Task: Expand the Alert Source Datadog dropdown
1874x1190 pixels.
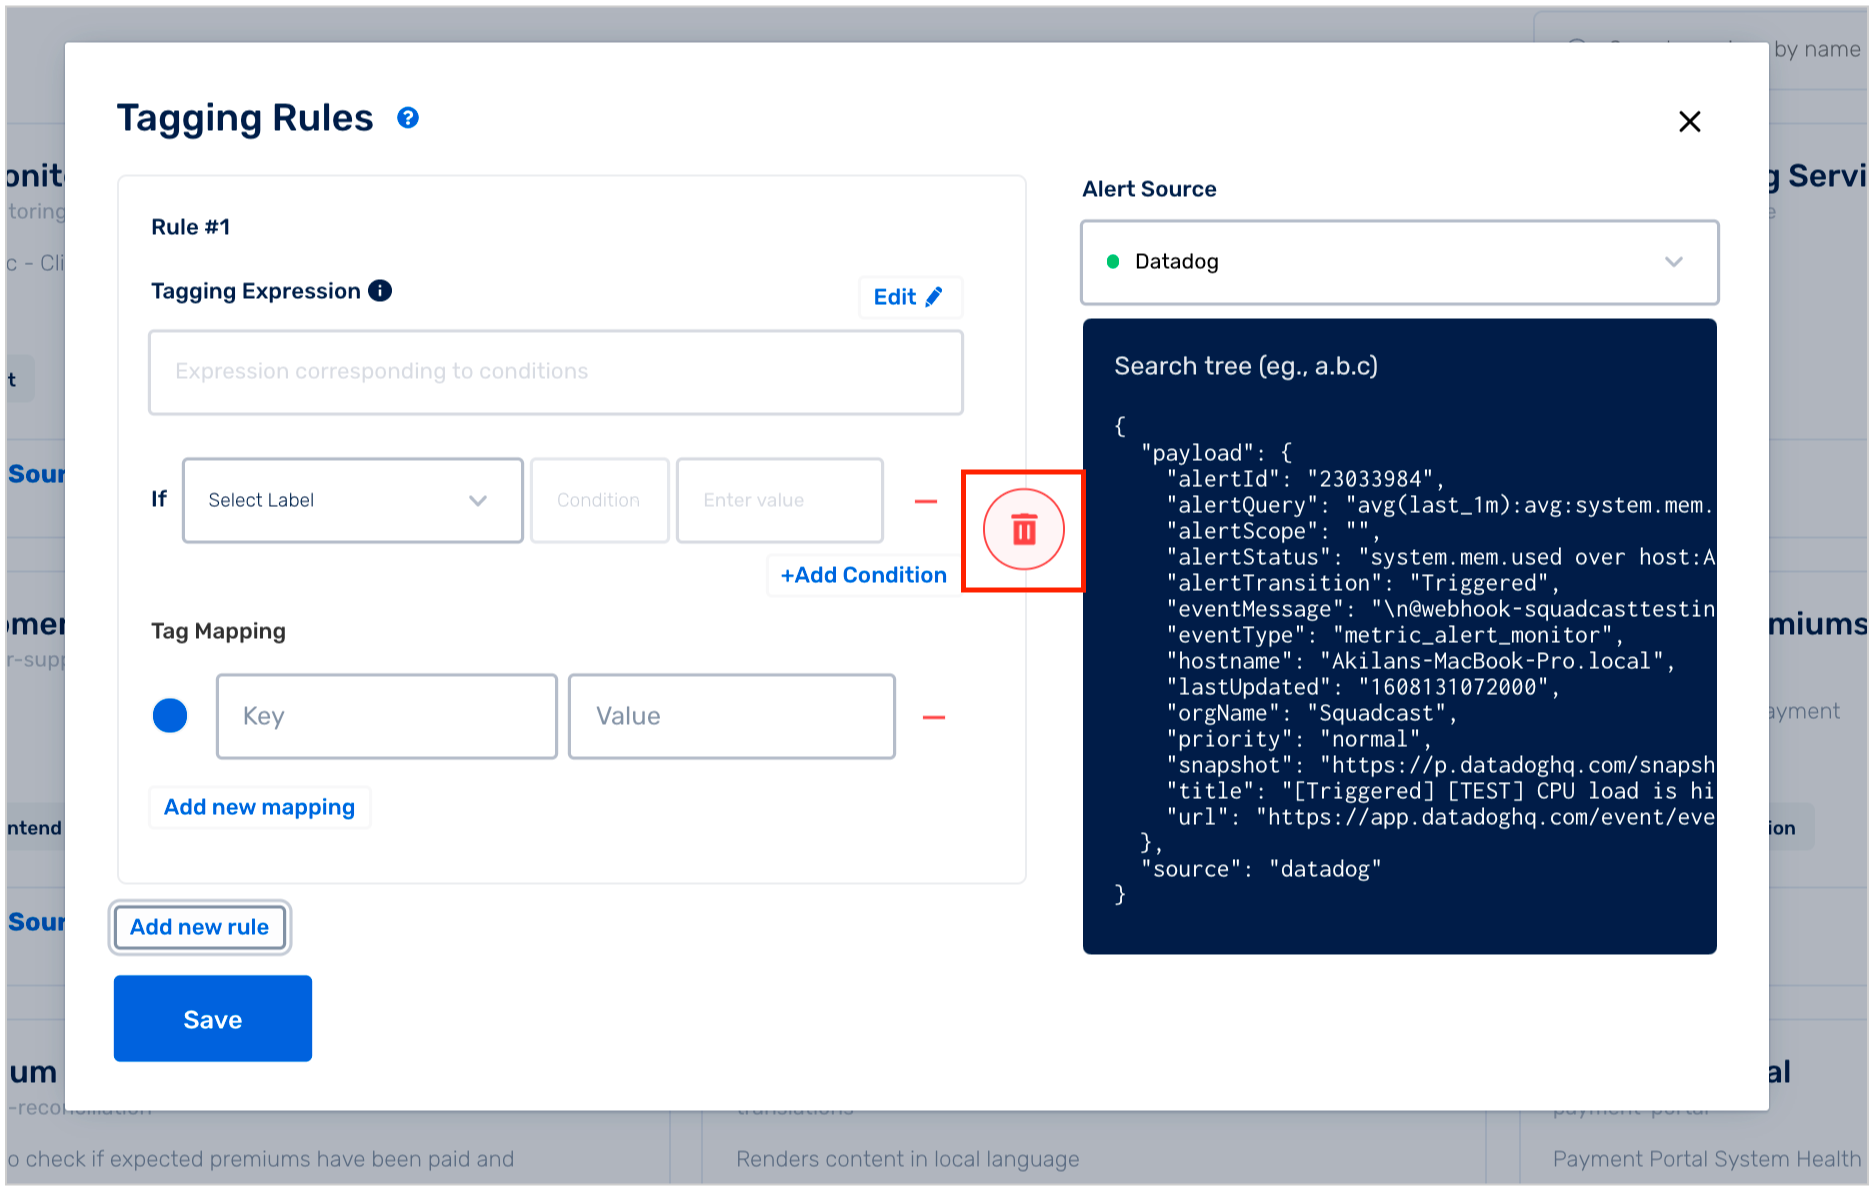Action: 1400,262
